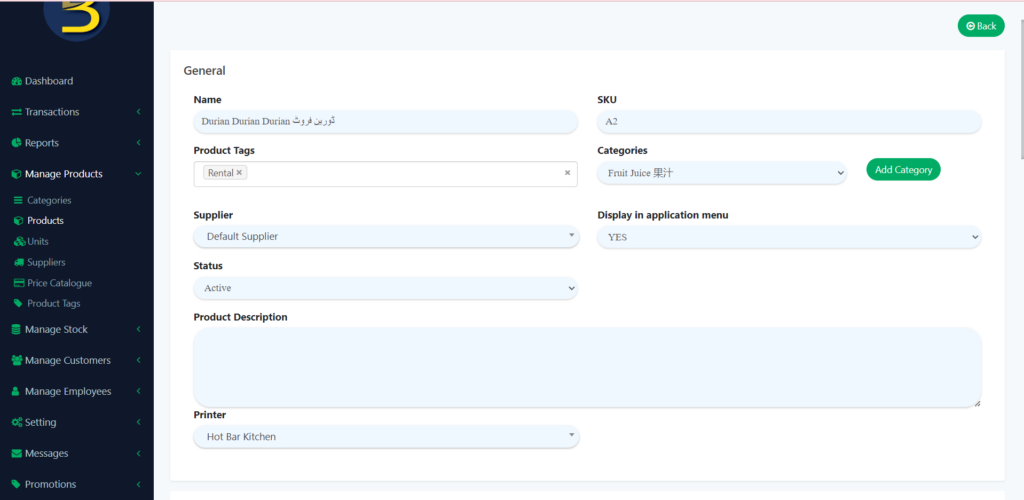Click the Price Catalogue card icon
This screenshot has height=500, width=1024.
click(x=18, y=283)
